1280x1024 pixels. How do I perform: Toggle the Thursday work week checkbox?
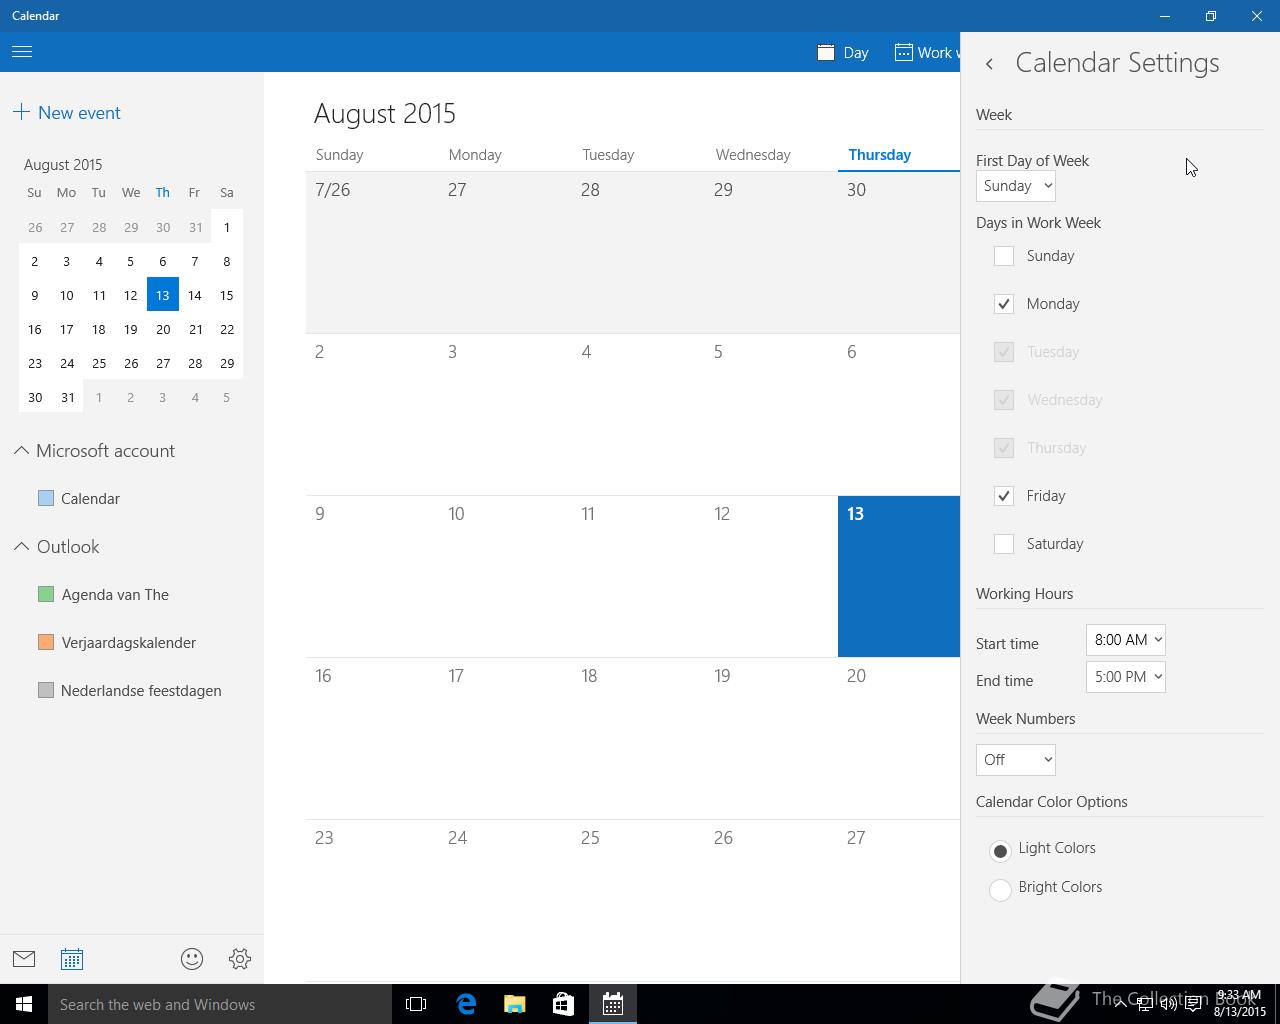(1004, 448)
